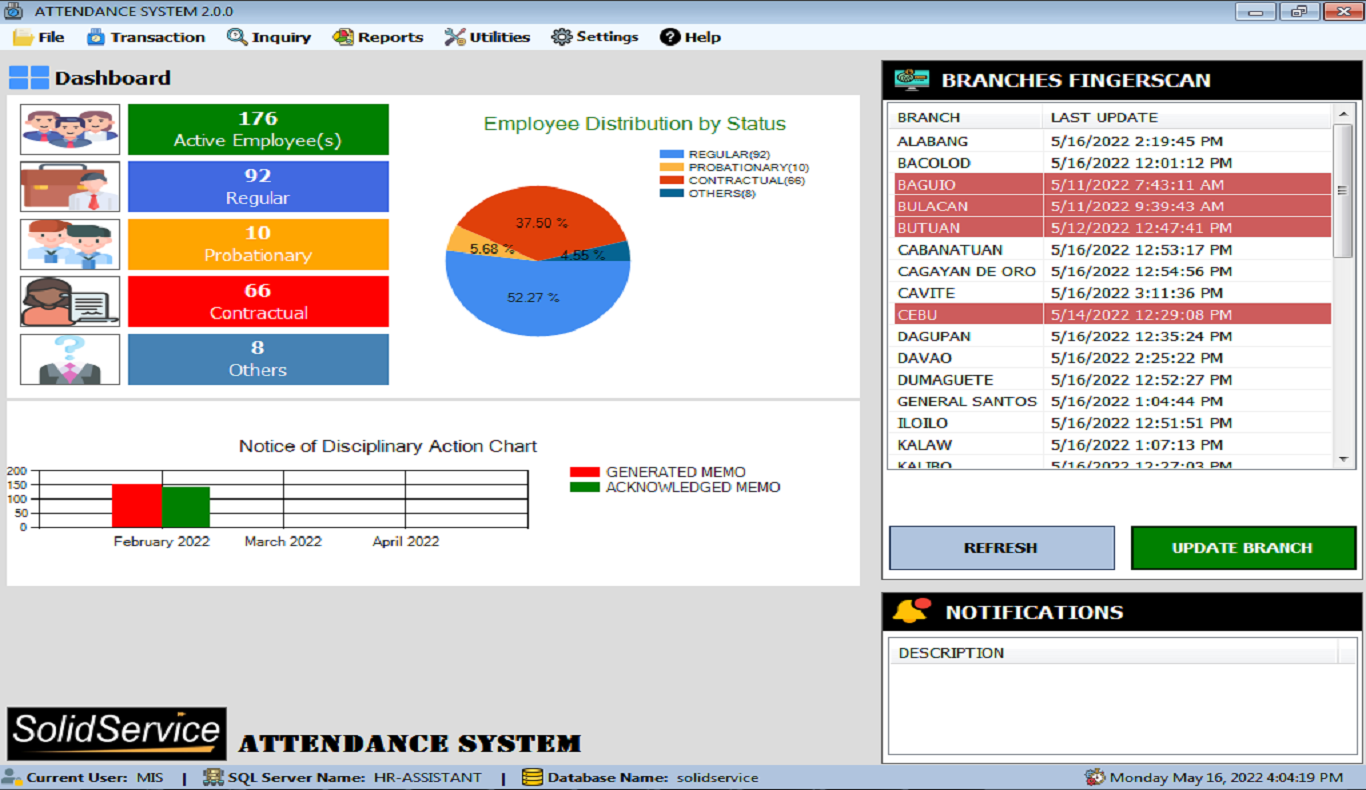Viewport: 1366px width, 790px height.
Task: Select the BACOLOD branch row
Action: coord(1110,163)
